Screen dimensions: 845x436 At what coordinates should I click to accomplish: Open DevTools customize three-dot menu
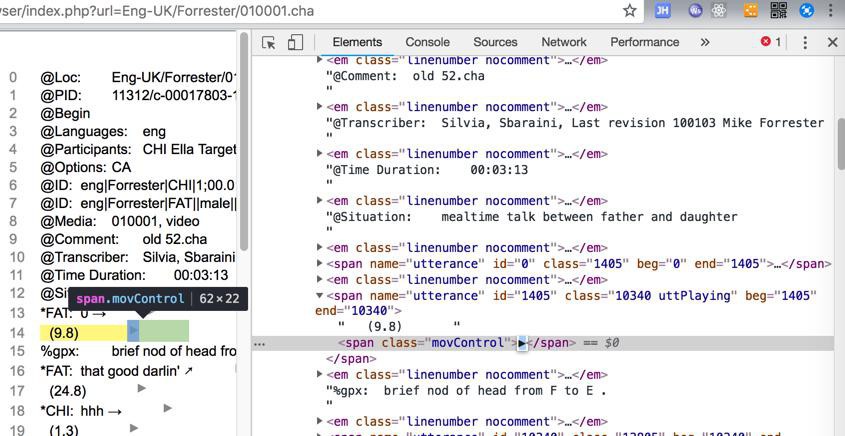click(x=805, y=43)
